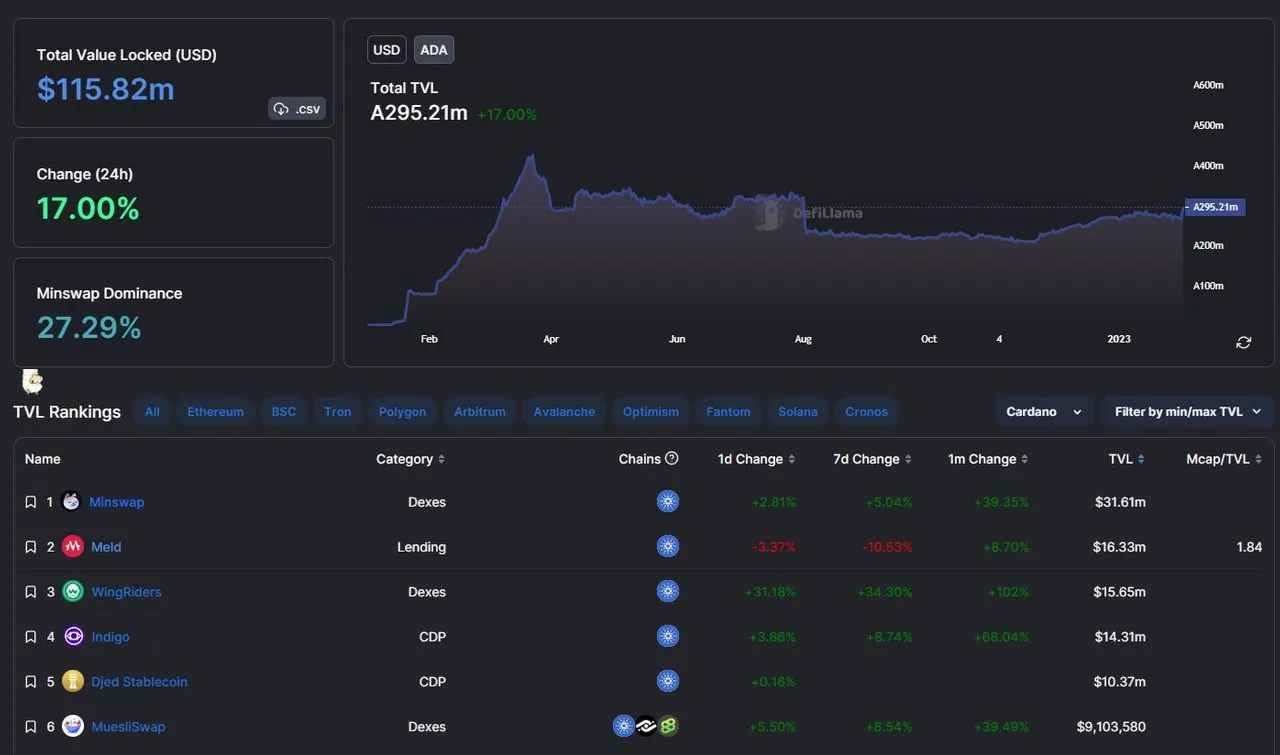This screenshot has width=1280, height=755.
Task: Select the Avalanche chain tab
Action: click(x=564, y=412)
